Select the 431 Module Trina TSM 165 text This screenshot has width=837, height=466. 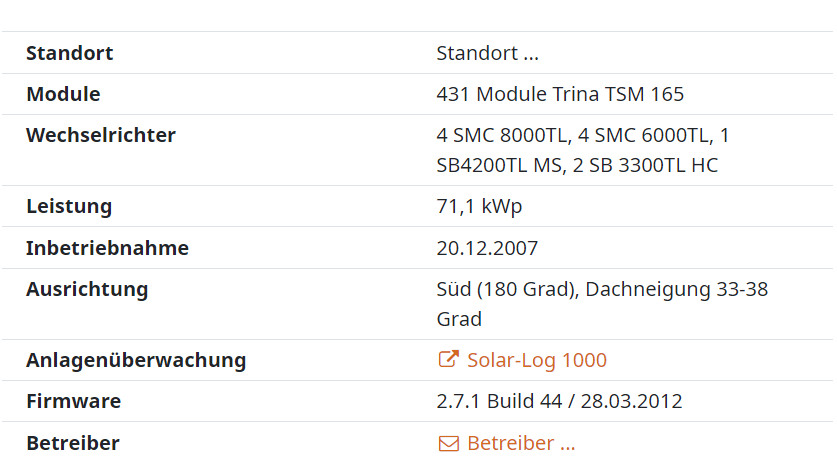click(560, 95)
